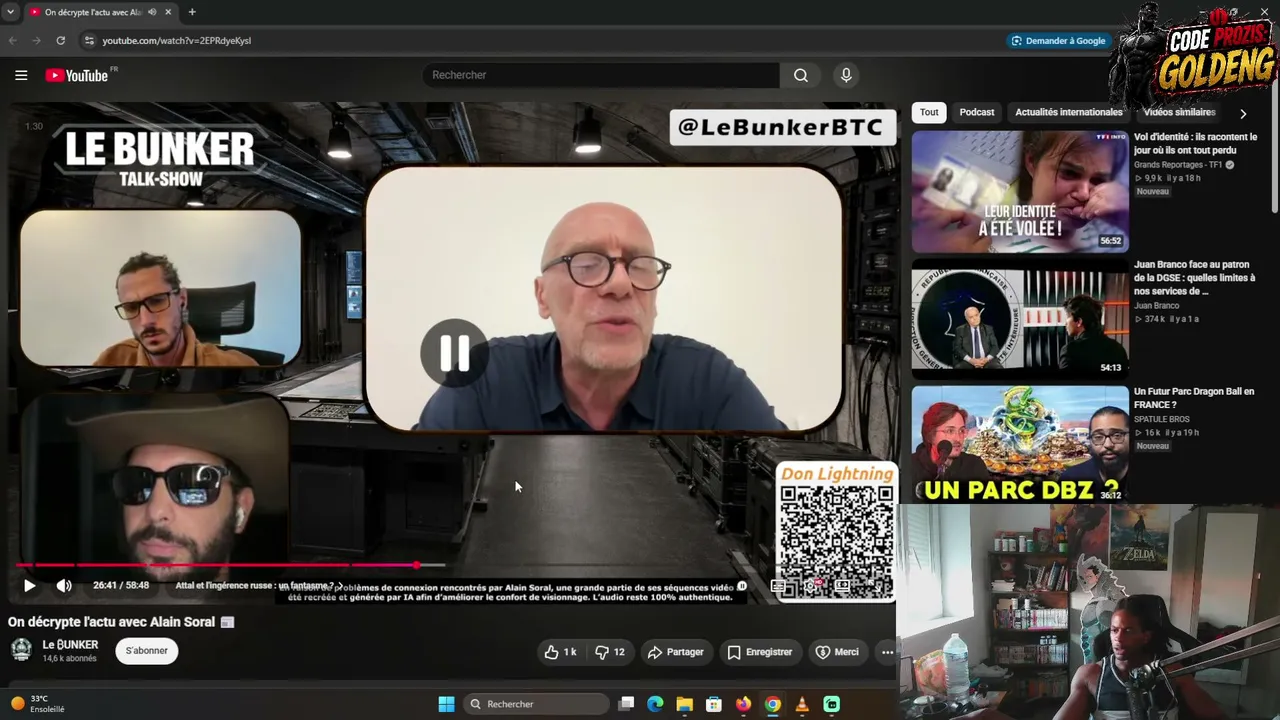The image size is (1280, 720).
Task: Select the Actualités internationales filter chip
Action: tap(1068, 112)
